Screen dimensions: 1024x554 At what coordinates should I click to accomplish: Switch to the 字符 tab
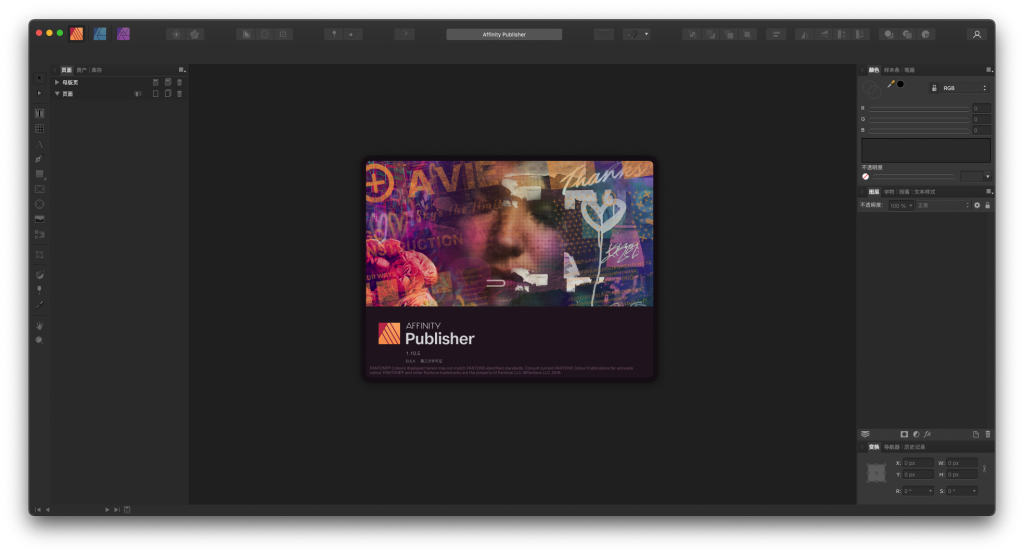click(x=889, y=192)
